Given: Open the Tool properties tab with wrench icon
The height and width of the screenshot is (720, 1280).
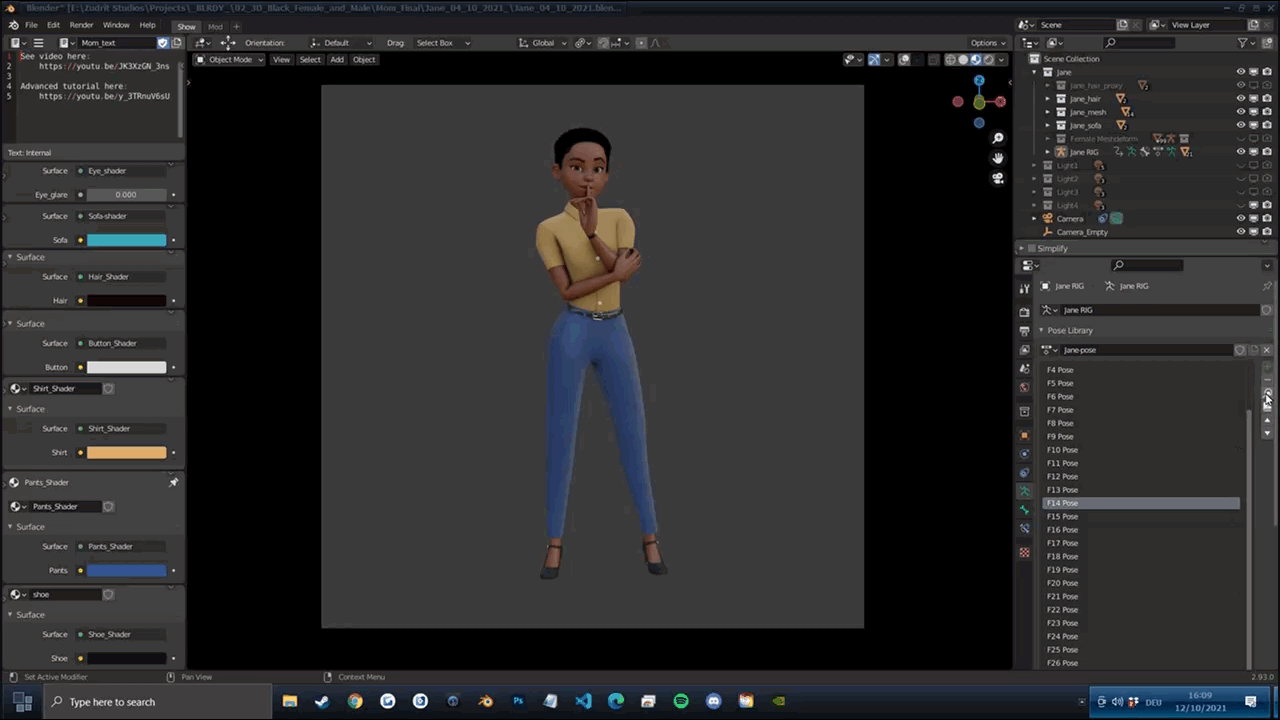Looking at the screenshot, I should coord(1024,289).
